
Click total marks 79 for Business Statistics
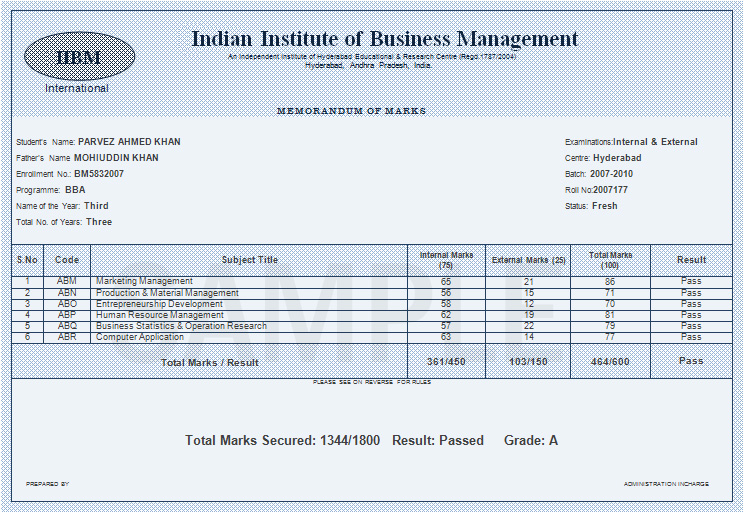click(610, 326)
